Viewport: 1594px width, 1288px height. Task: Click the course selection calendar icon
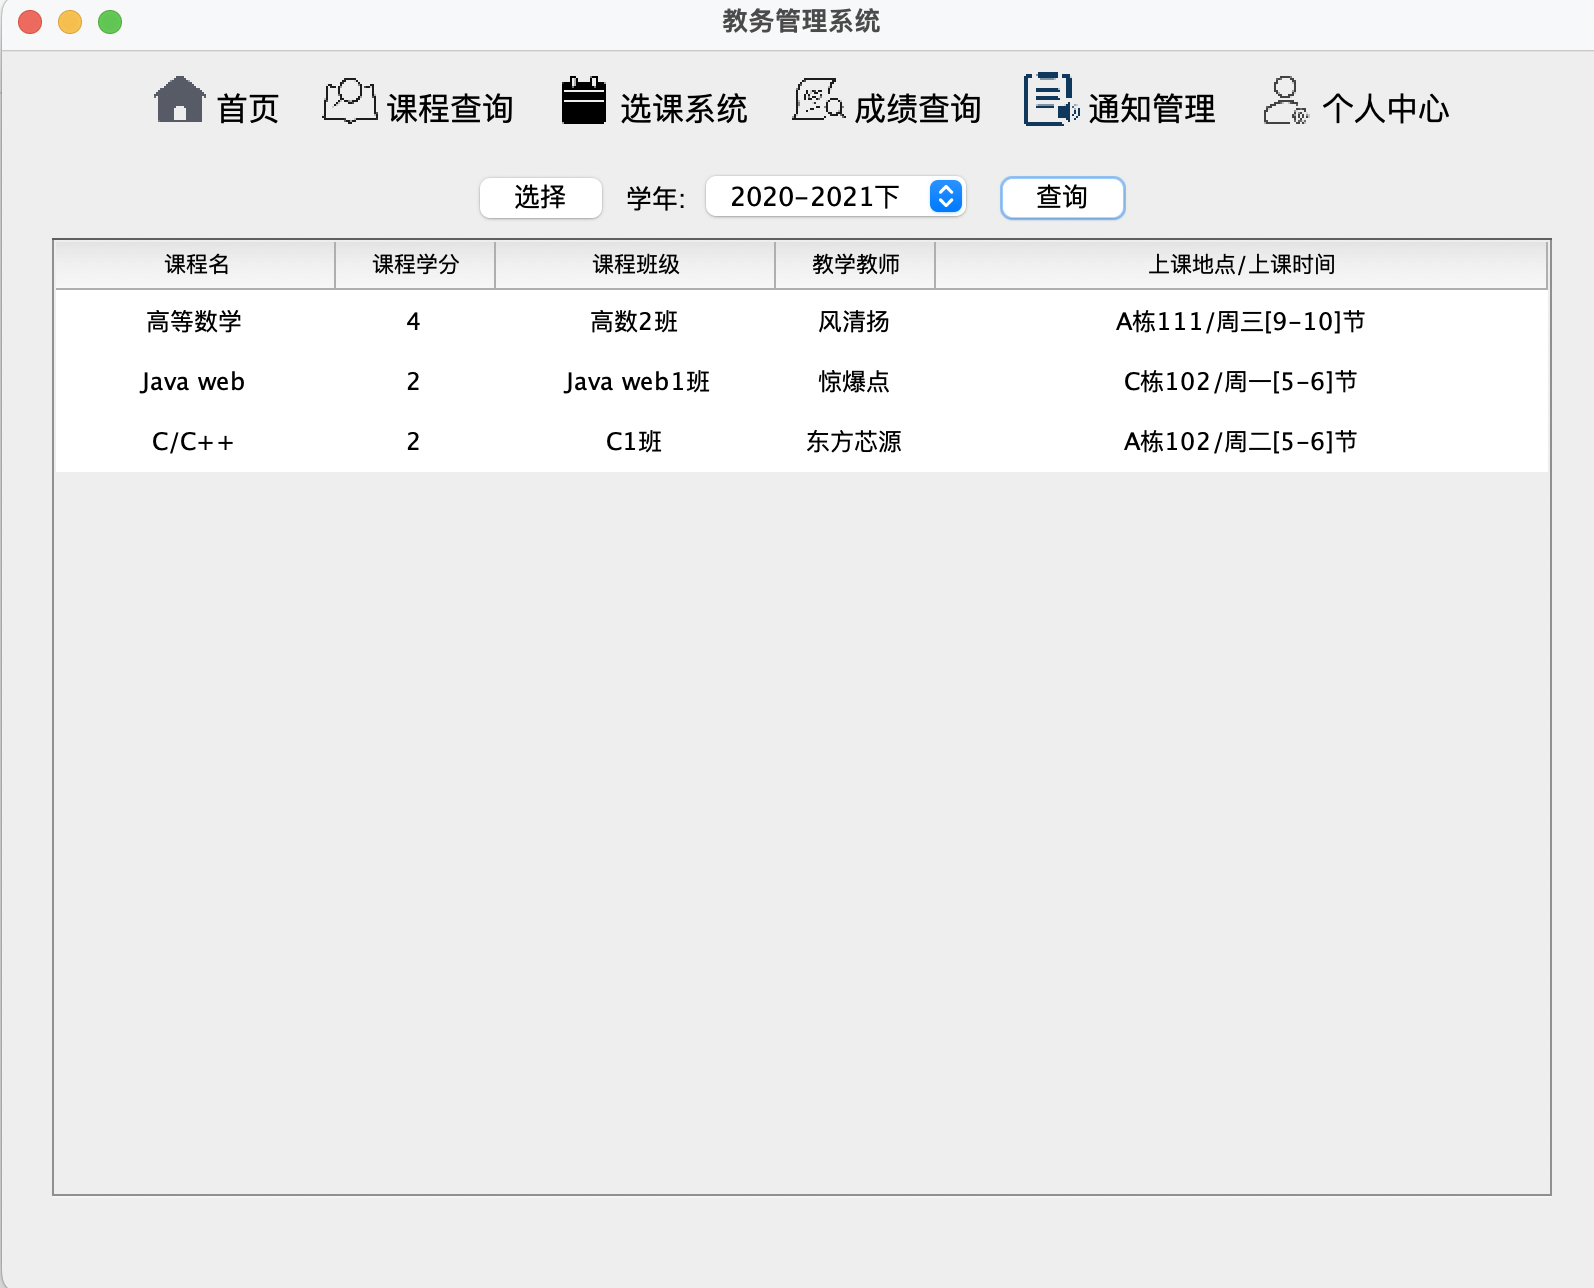coord(584,100)
